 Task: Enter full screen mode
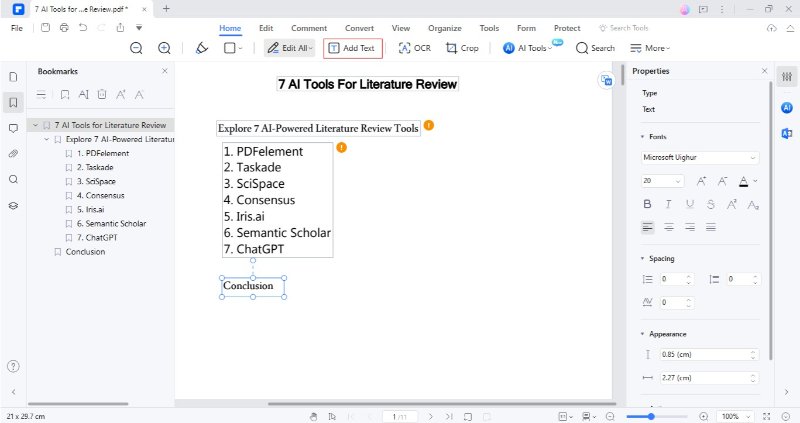coord(766,416)
